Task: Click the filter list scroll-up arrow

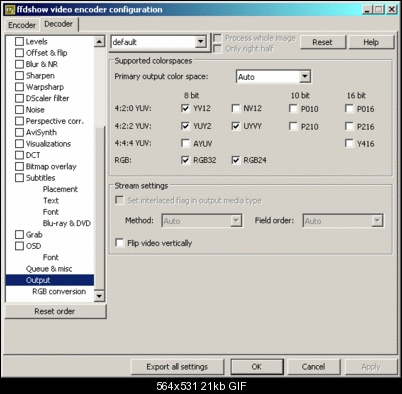Action: [x=99, y=42]
